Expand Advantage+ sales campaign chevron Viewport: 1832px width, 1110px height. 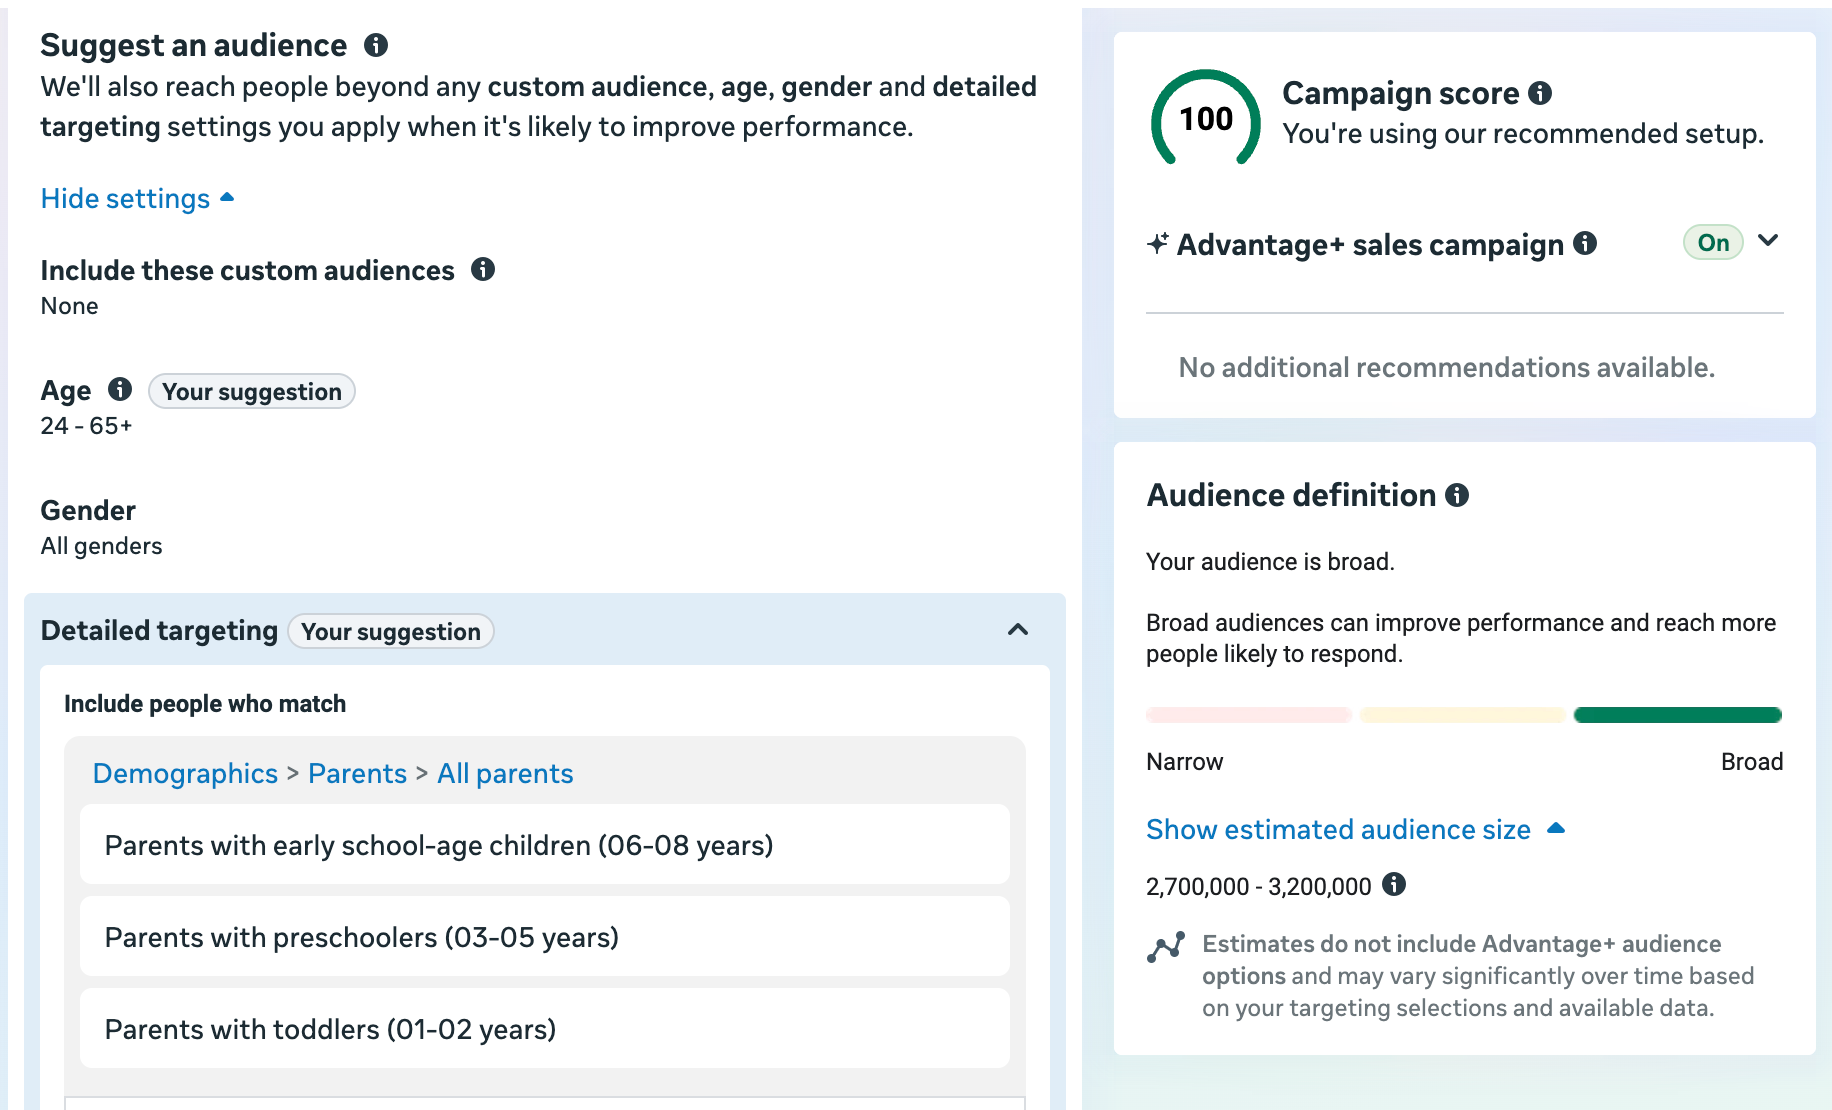point(1768,241)
